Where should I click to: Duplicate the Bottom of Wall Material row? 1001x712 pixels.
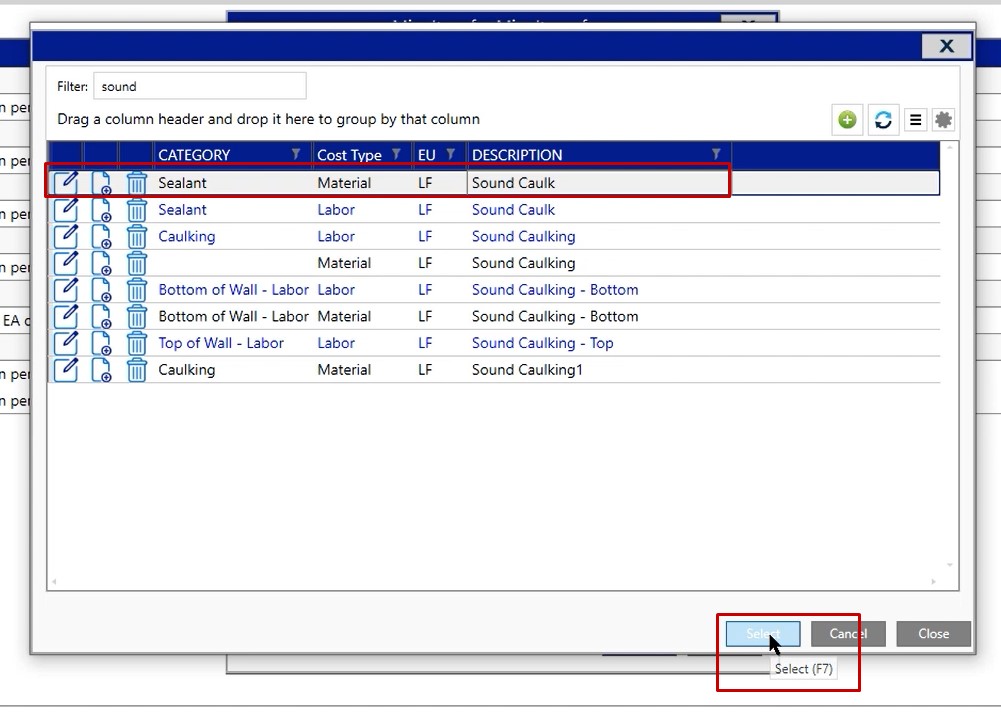click(x=101, y=317)
